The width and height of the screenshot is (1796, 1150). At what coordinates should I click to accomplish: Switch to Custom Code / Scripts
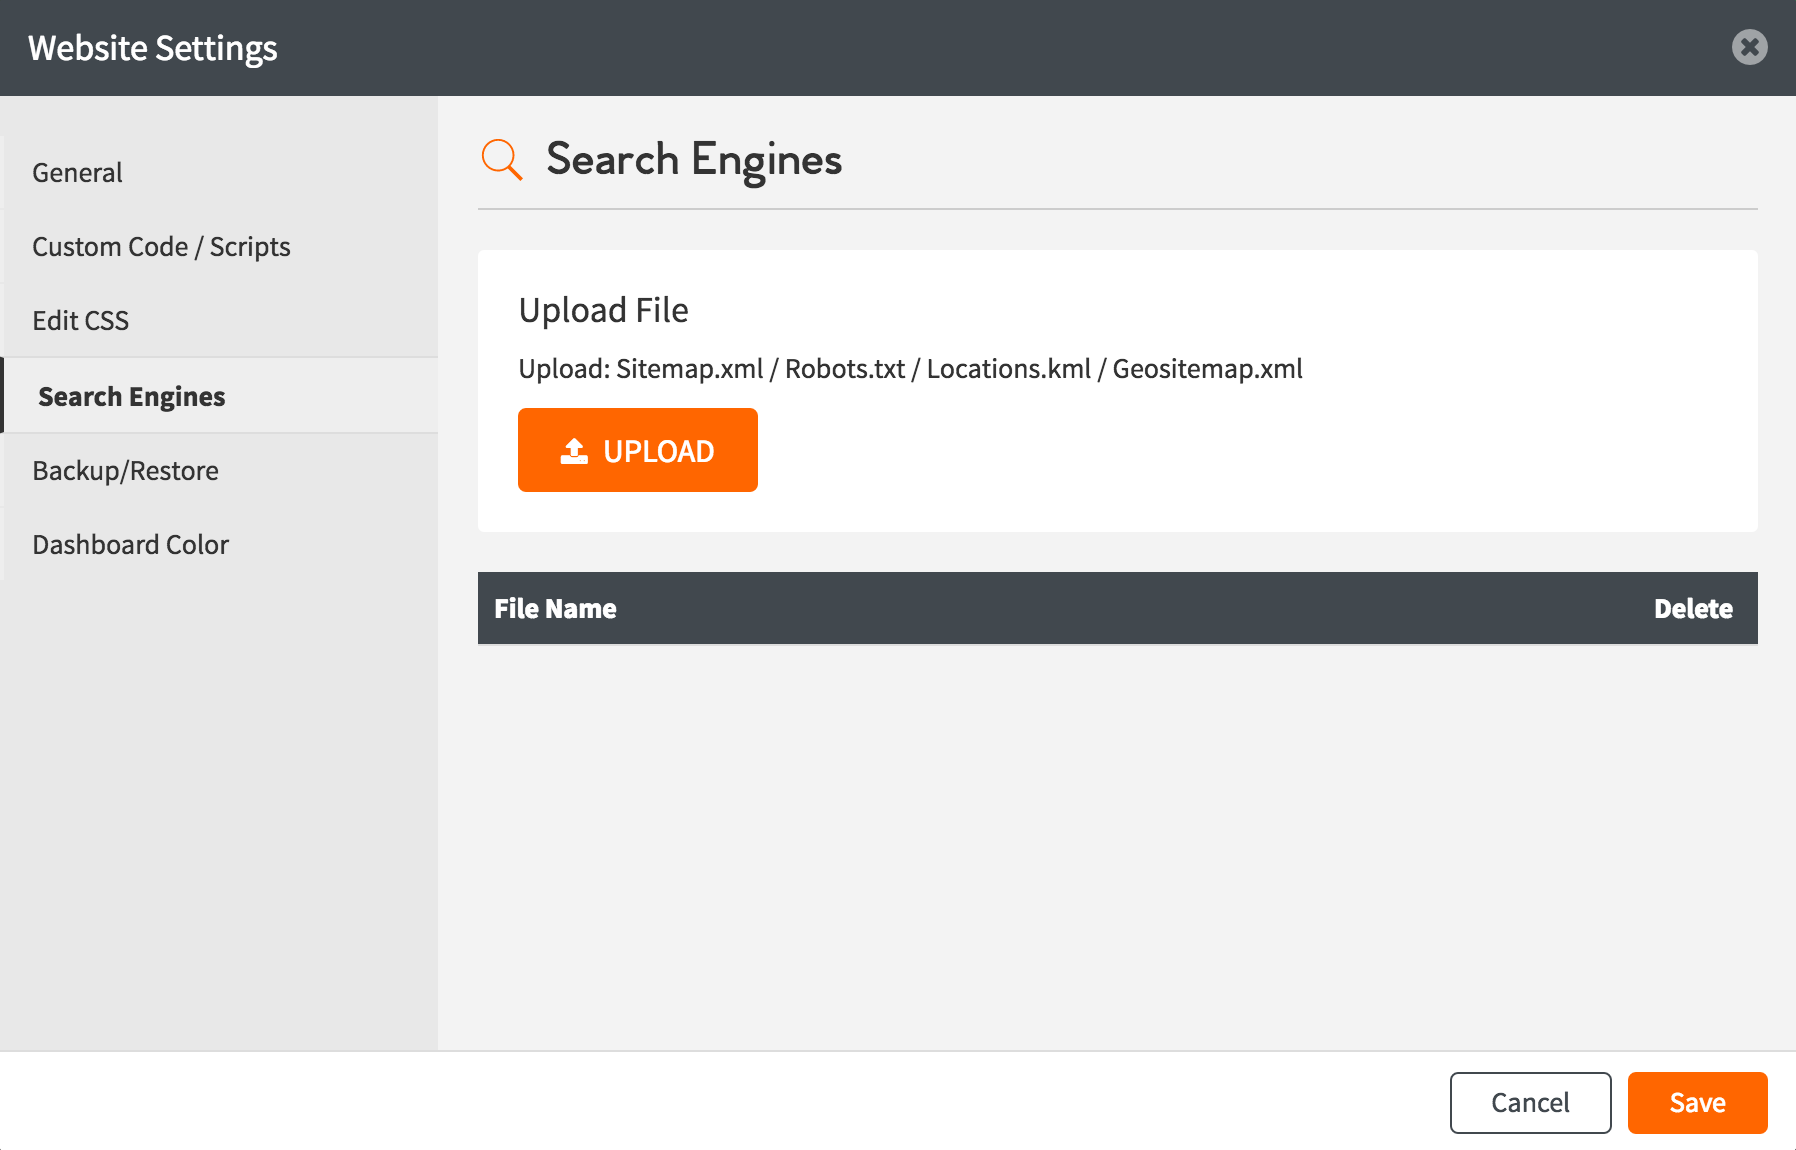pos(161,247)
